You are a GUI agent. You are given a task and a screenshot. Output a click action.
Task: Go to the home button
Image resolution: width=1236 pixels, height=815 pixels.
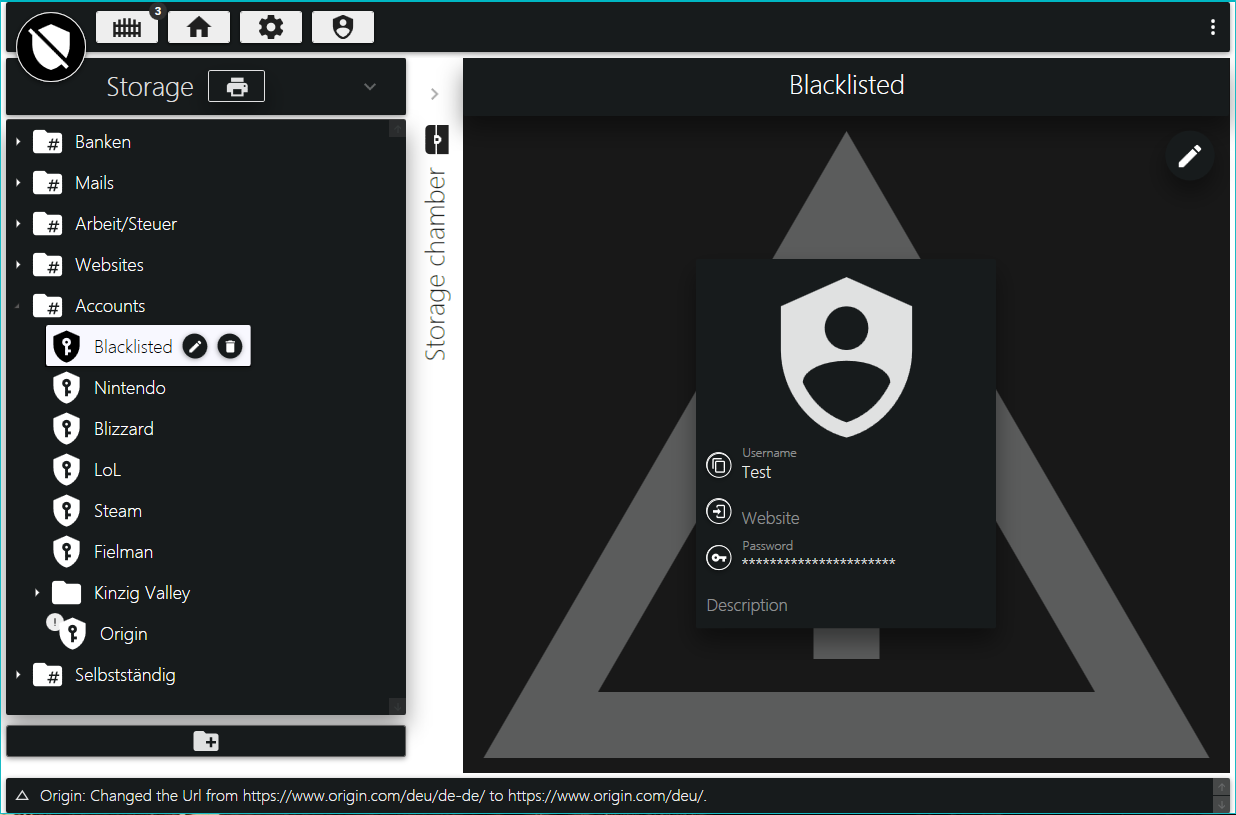pyautogui.click(x=199, y=27)
